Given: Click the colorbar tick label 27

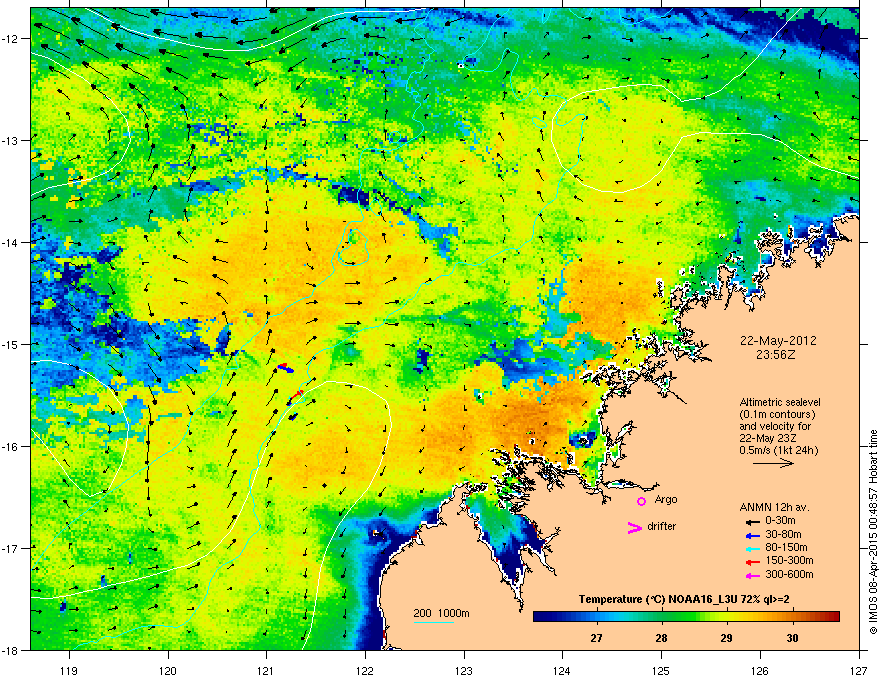Looking at the screenshot, I should pyautogui.click(x=597, y=638).
